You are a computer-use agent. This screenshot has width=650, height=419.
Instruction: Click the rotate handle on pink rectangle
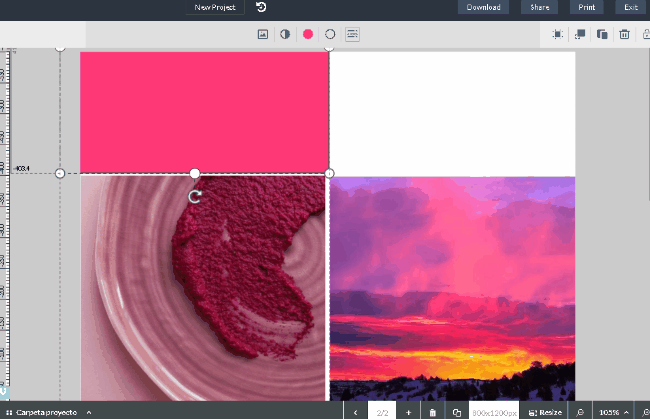tap(195, 196)
